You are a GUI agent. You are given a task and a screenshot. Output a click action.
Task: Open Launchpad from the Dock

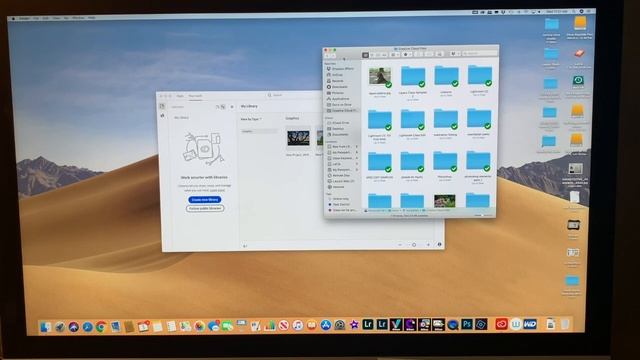(60, 327)
